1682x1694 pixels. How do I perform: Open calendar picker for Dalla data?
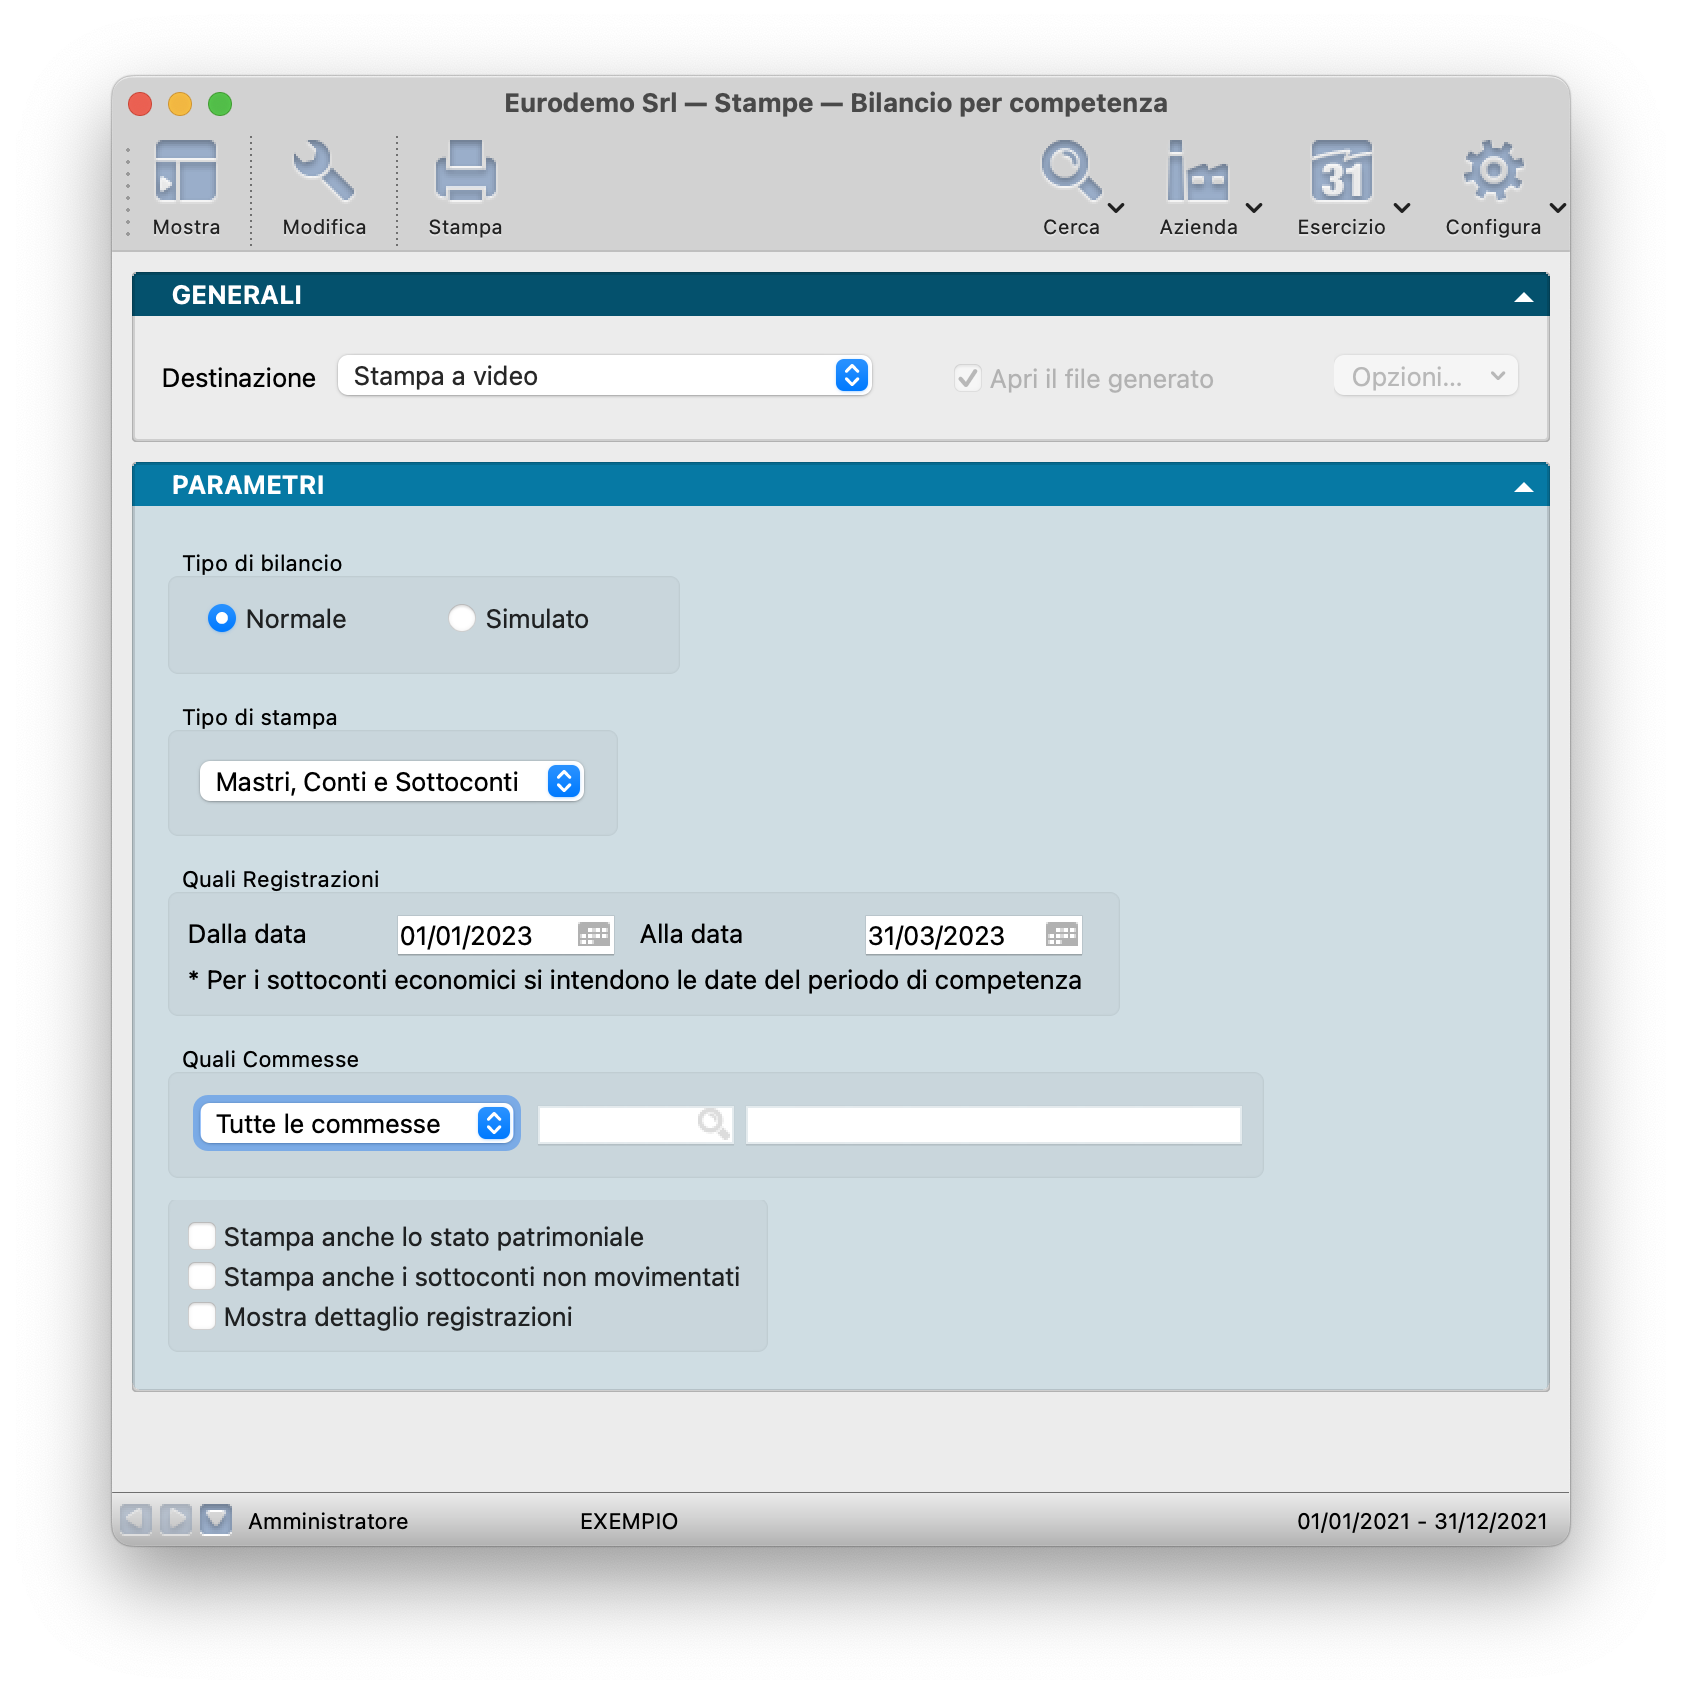pos(594,935)
